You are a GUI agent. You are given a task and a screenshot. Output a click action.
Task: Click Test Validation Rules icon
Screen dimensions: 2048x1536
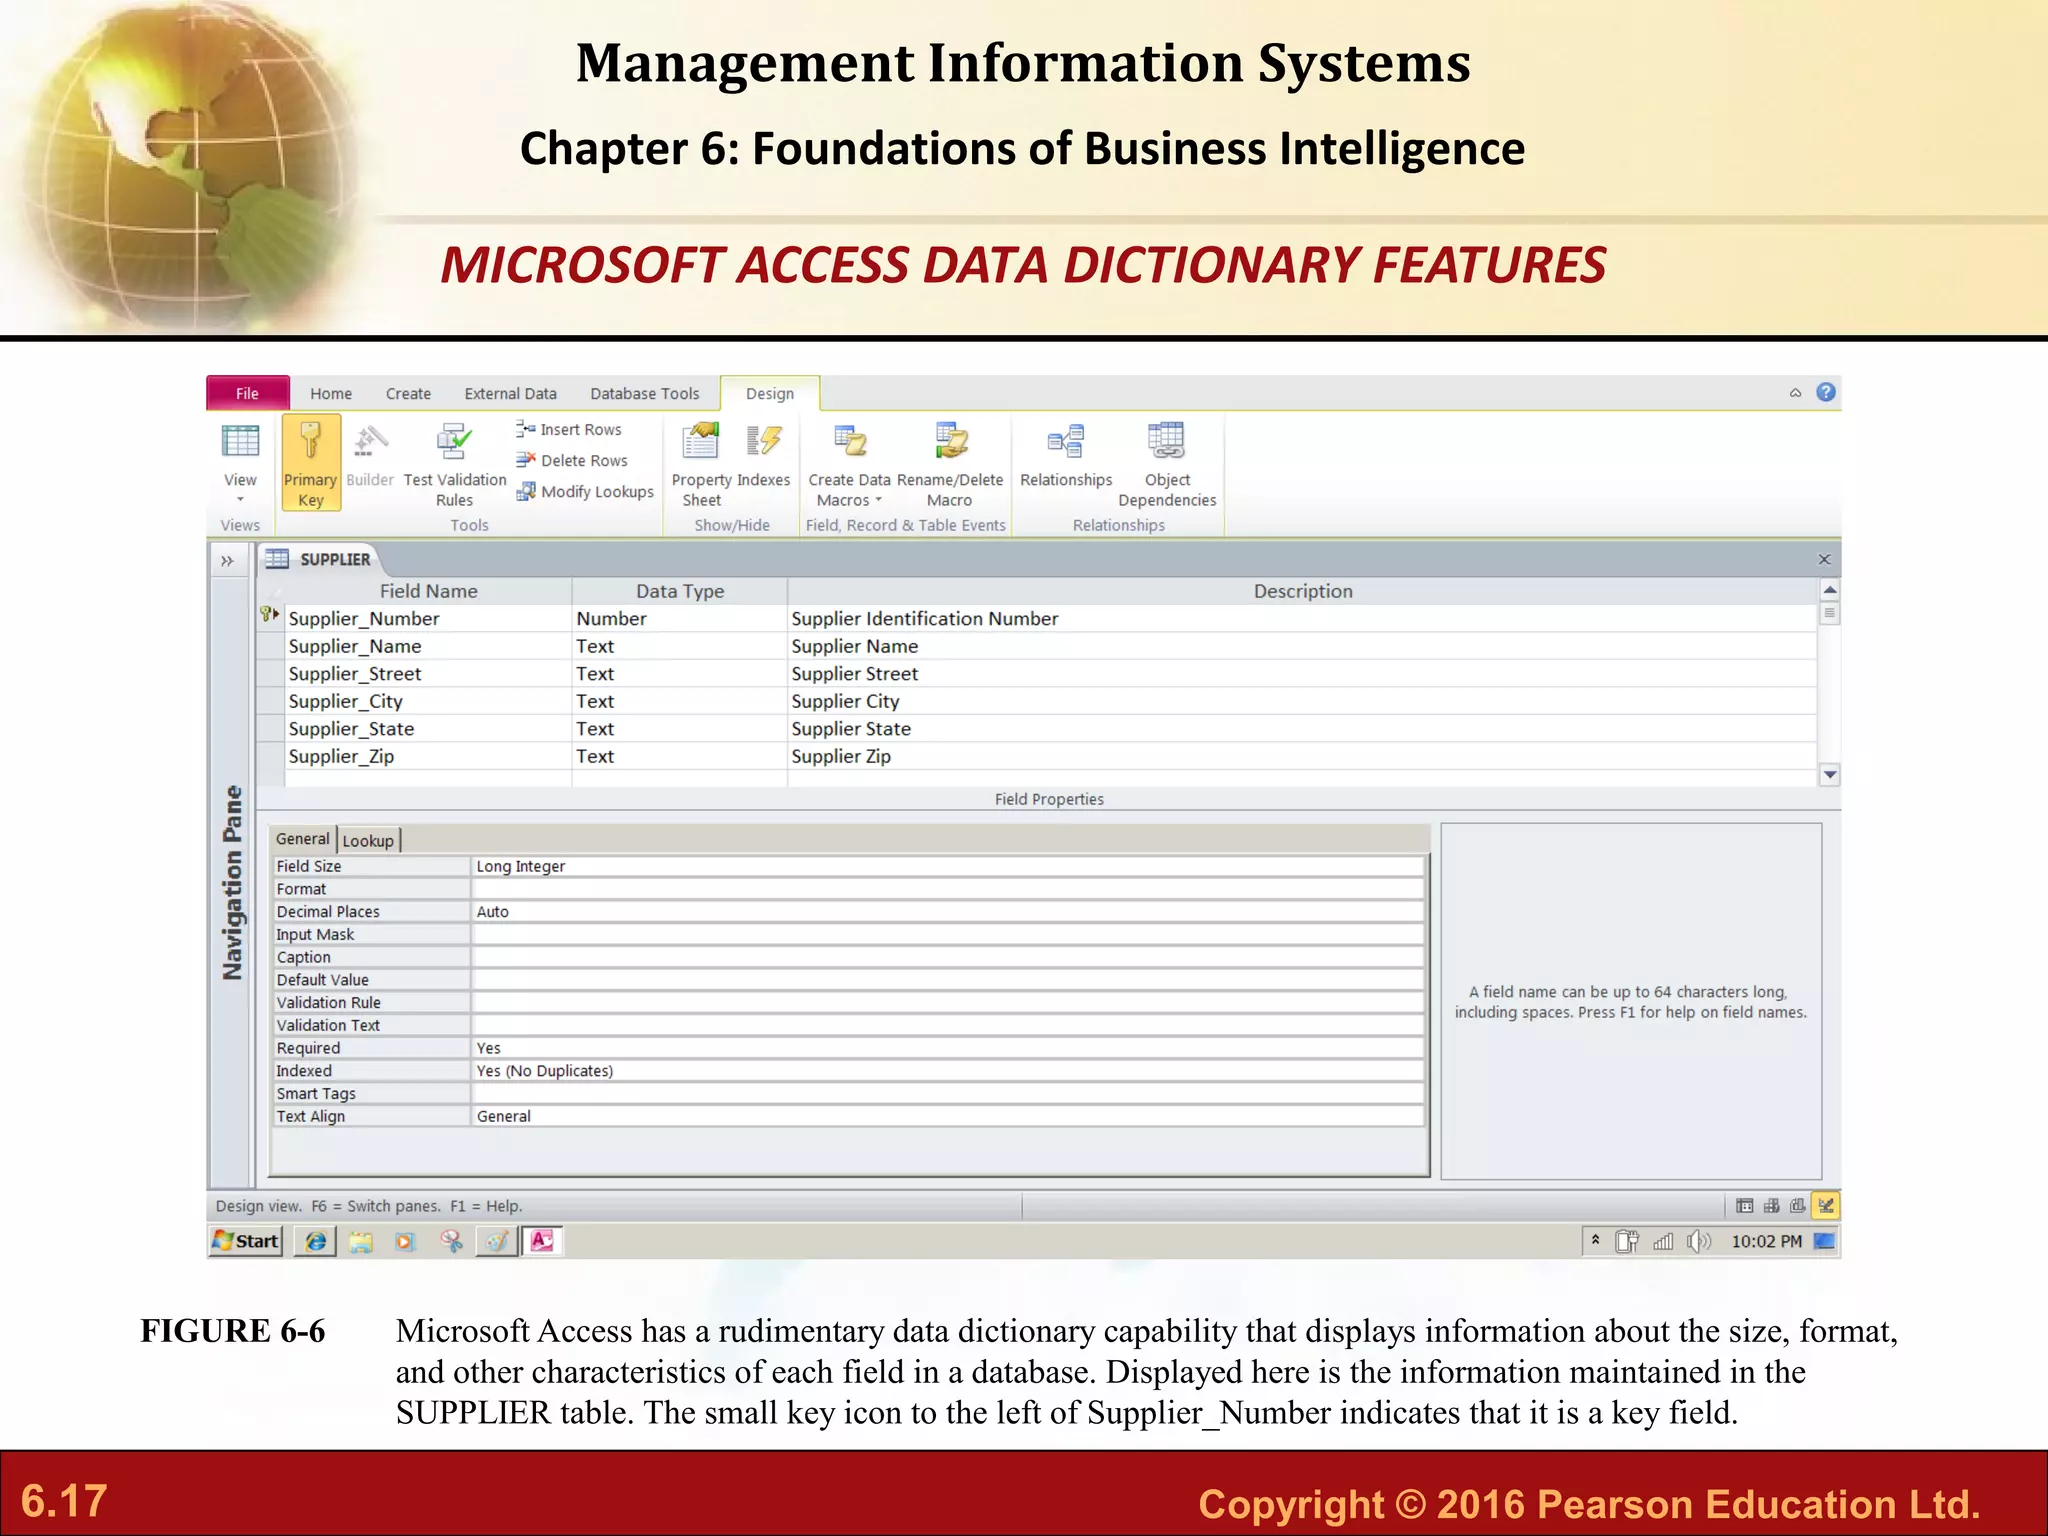(454, 441)
